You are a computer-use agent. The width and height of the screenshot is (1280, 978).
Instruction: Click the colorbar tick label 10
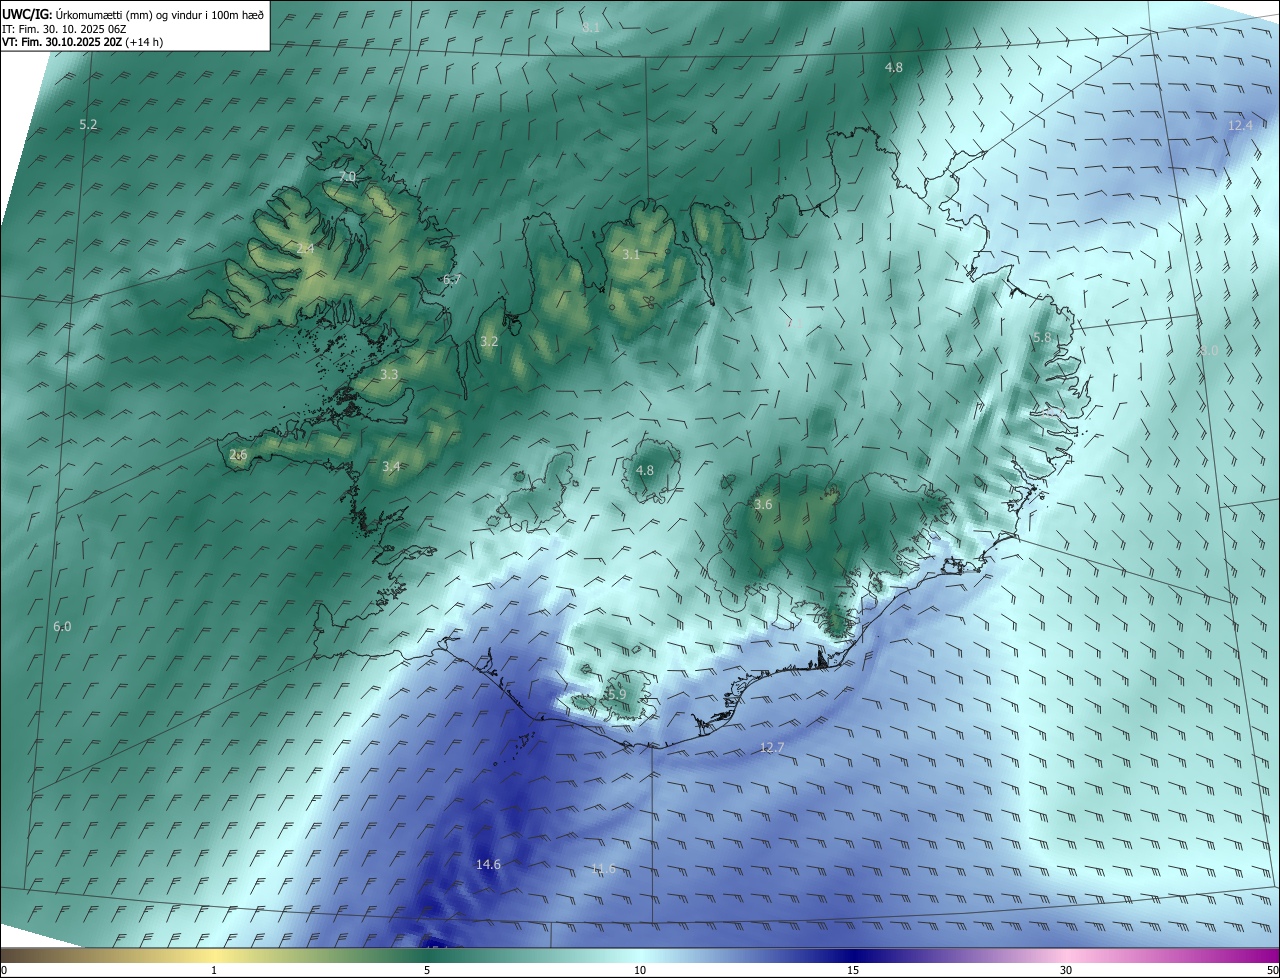(640, 971)
